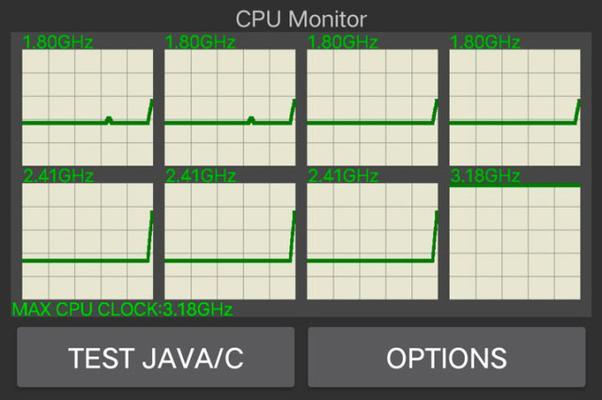Screen dimensions: 602x400
Task: Click the third 2.41GHz frequency label
Action: 343,176
